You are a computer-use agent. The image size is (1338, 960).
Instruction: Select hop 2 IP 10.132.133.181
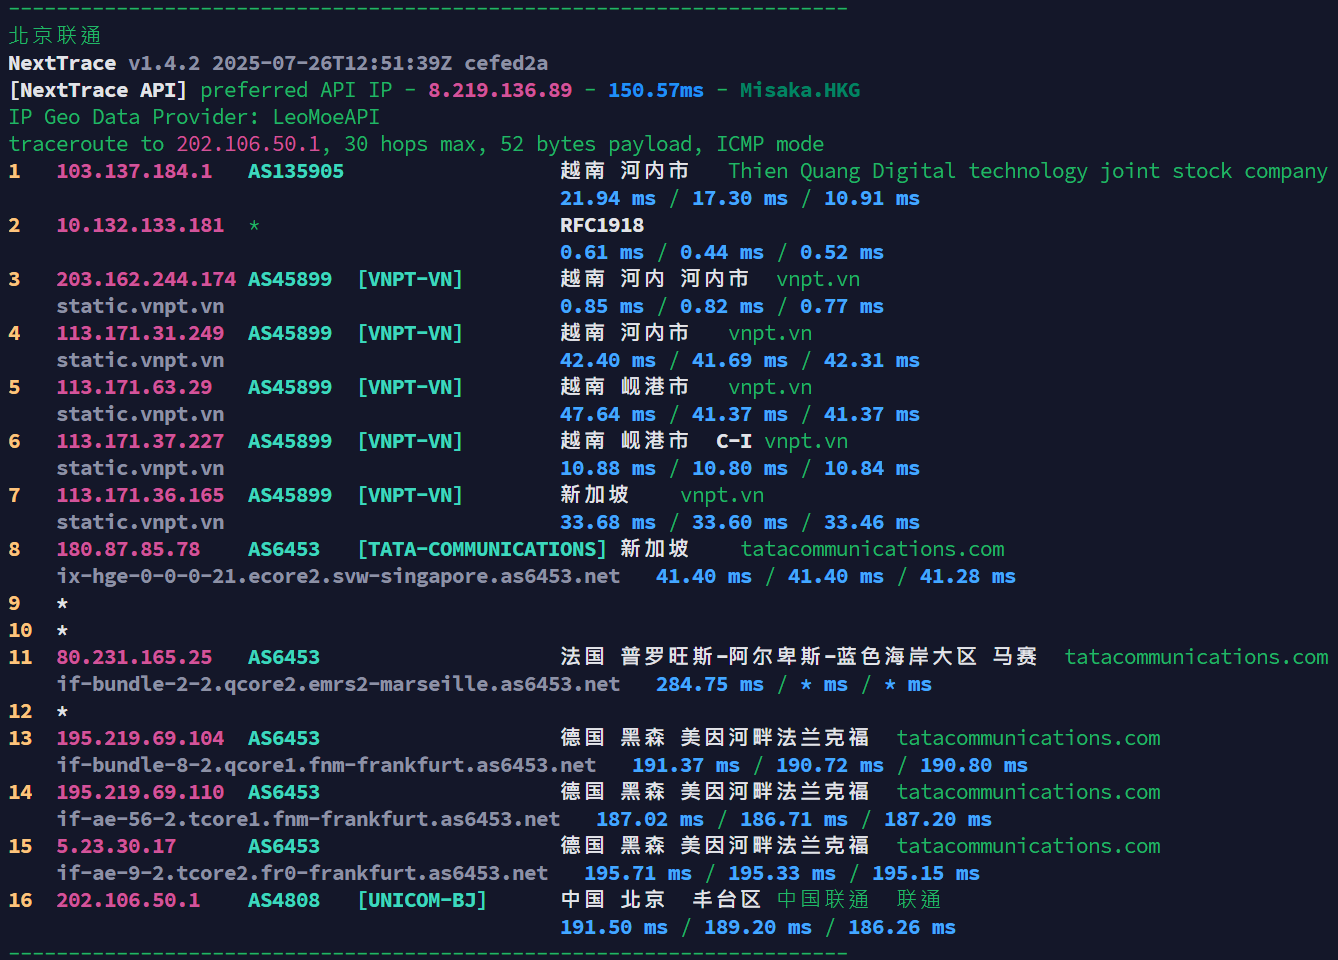140,225
